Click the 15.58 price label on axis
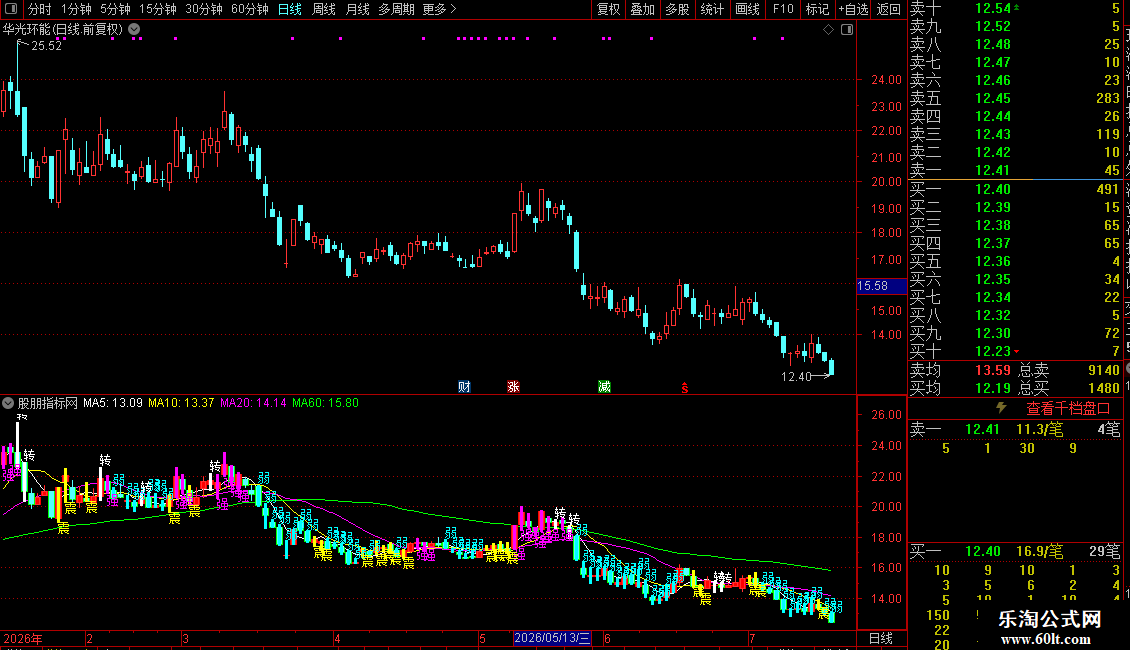 coord(881,286)
